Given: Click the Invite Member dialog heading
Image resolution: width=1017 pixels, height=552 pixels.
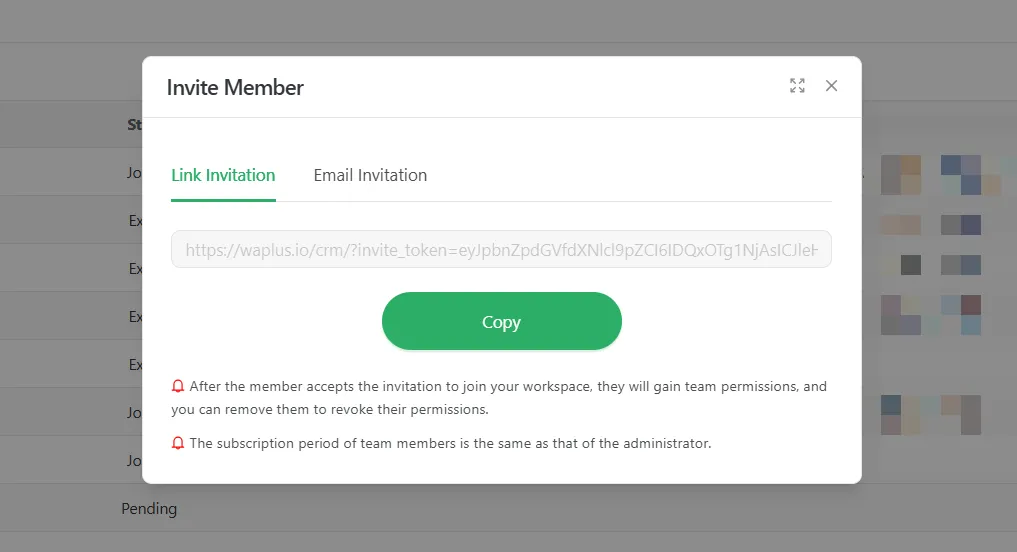Looking at the screenshot, I should click(235, 88).
